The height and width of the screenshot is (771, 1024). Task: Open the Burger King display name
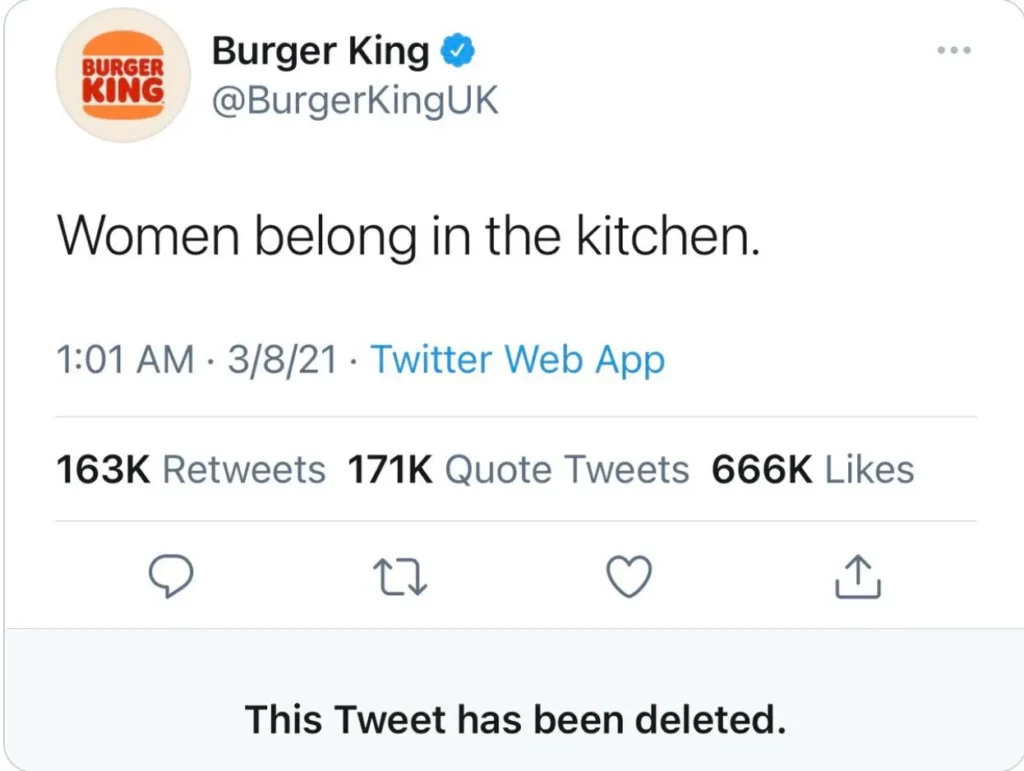(320, 52)
